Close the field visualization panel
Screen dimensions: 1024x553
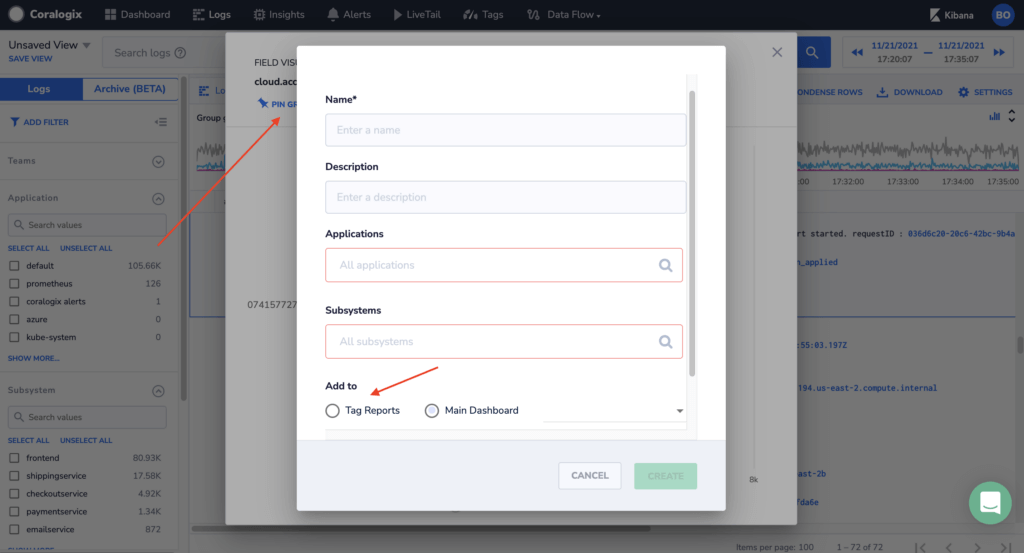pyautogui.click(x=776, y=52)
